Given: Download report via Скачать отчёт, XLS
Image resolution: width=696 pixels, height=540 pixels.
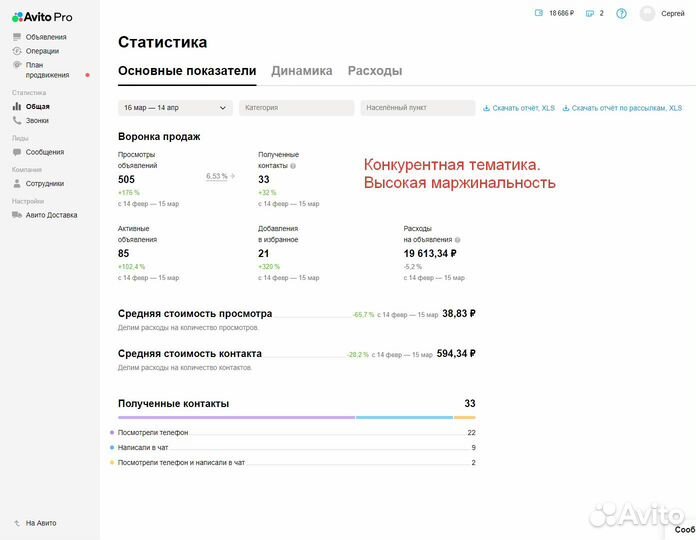Looking at the screenshot, I should point(519,108).
